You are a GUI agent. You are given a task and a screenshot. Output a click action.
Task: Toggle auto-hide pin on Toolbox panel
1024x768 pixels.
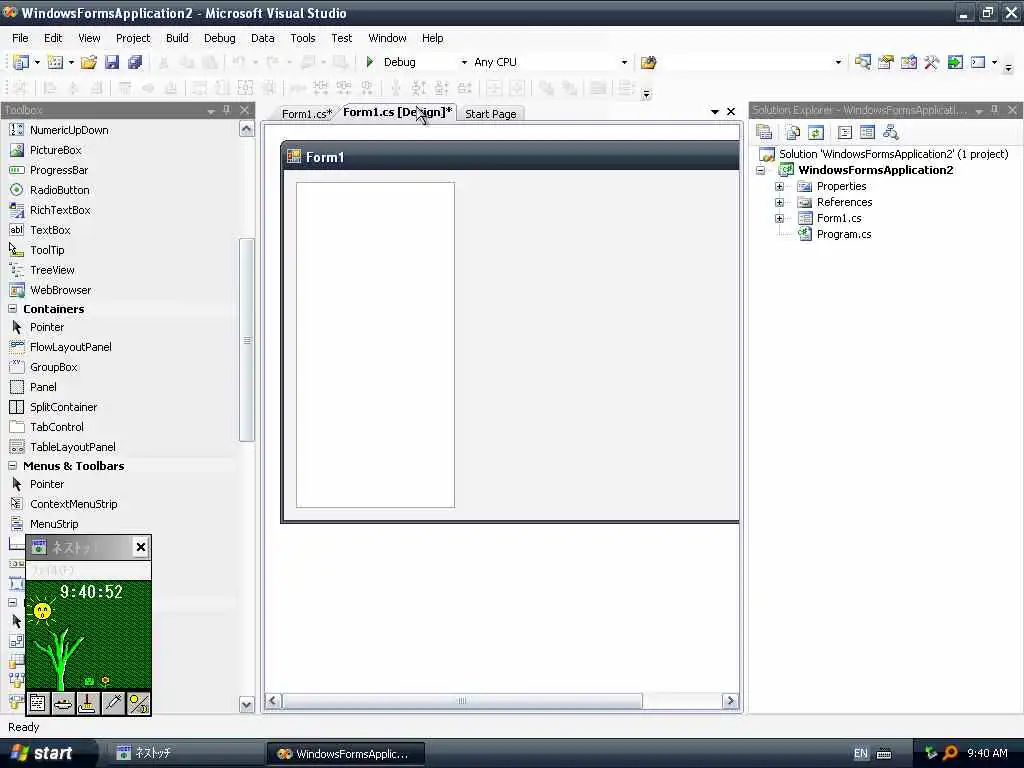(227, 110)
